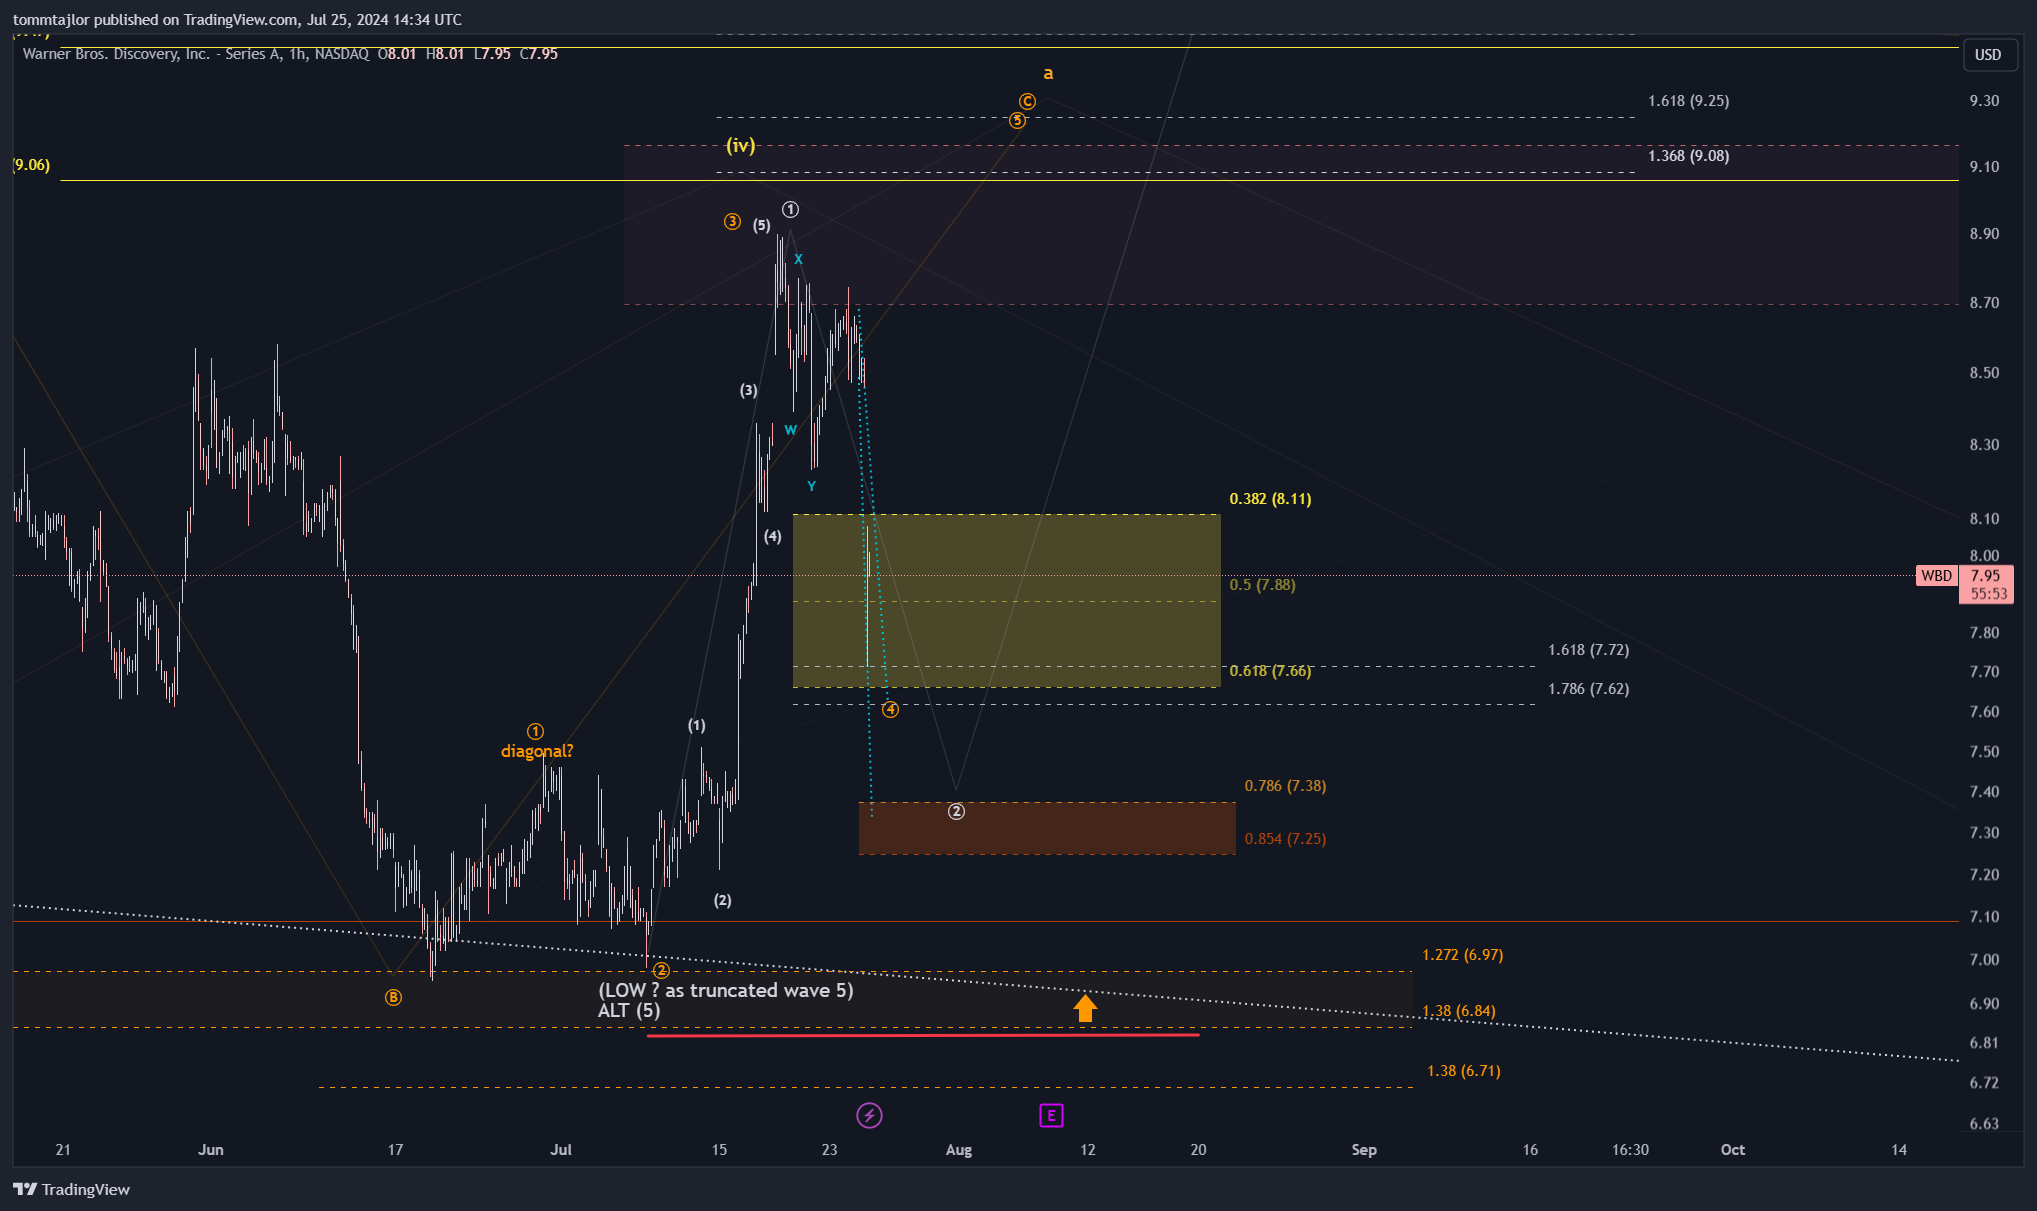Image resolution: width=2037 pixels, height=1211 pixels.
Task: Click the 'ALT (5)' annotation text
Action: pyautogui.click(x=629, y=1011)
